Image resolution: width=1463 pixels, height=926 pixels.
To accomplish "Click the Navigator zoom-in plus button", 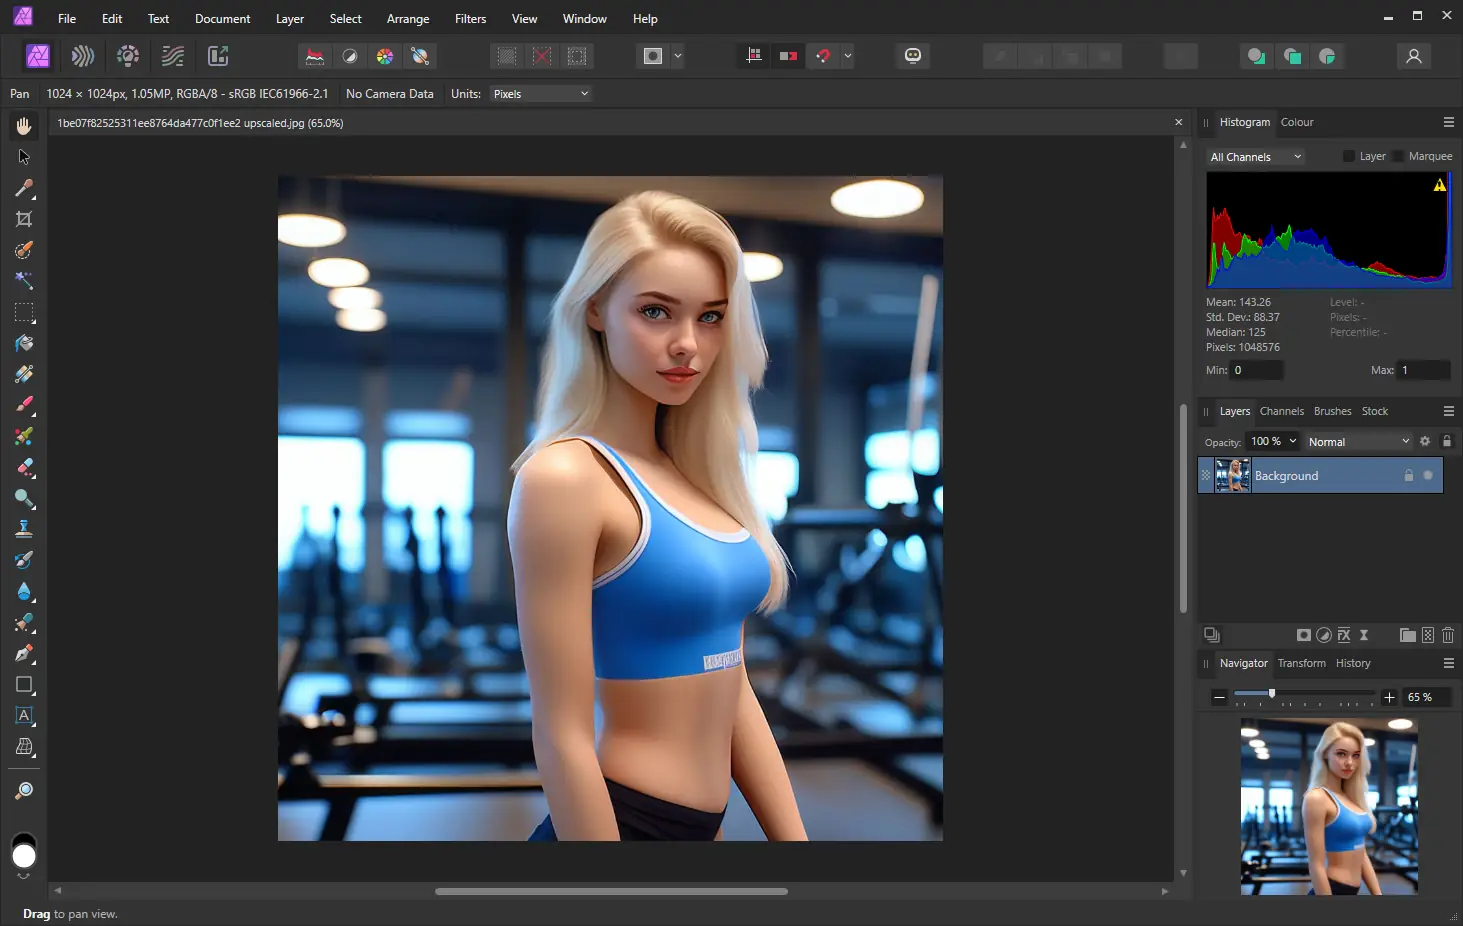I will 1389,697.
